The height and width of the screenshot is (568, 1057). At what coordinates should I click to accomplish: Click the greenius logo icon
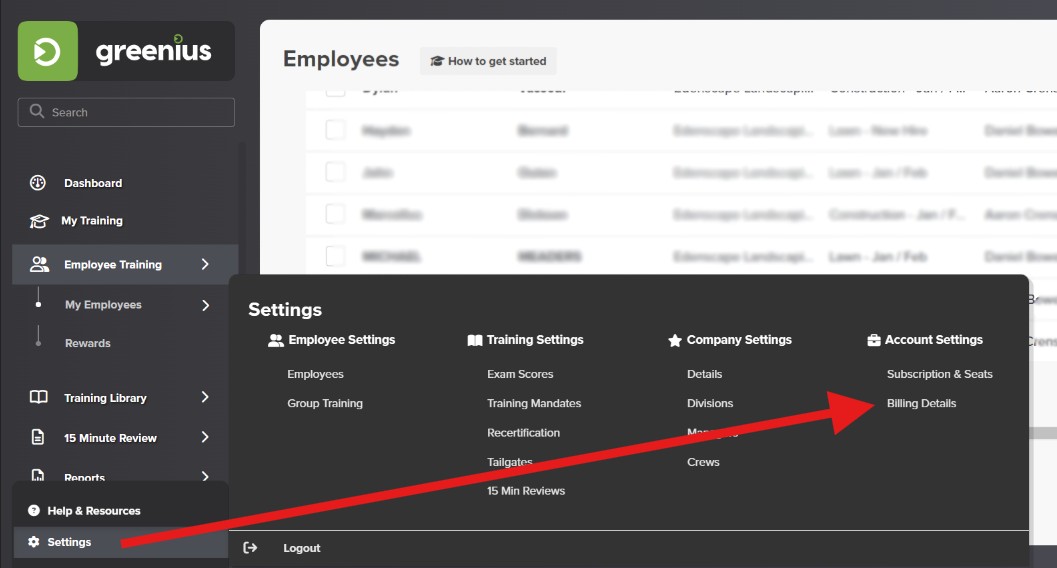coord(47,51)
